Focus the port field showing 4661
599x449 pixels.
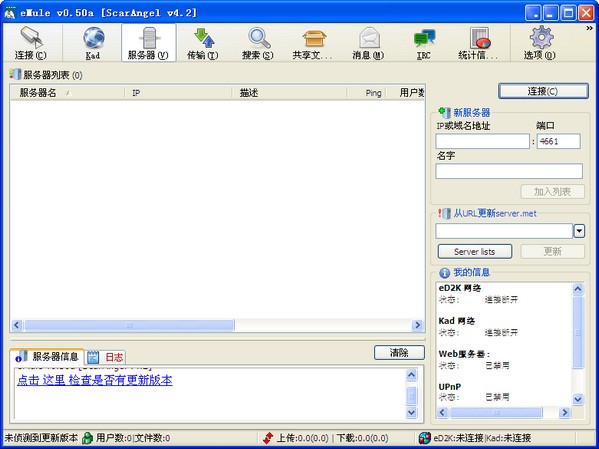(559, 141)
